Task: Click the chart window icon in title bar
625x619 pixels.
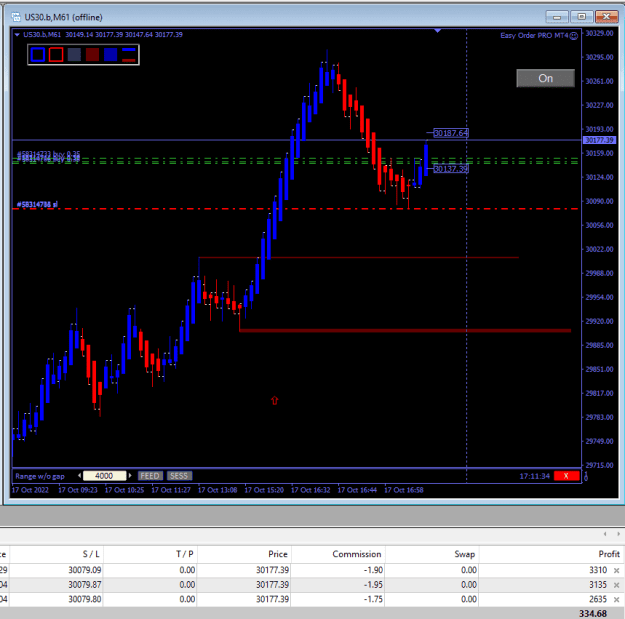Action: [x=16, y=17]
